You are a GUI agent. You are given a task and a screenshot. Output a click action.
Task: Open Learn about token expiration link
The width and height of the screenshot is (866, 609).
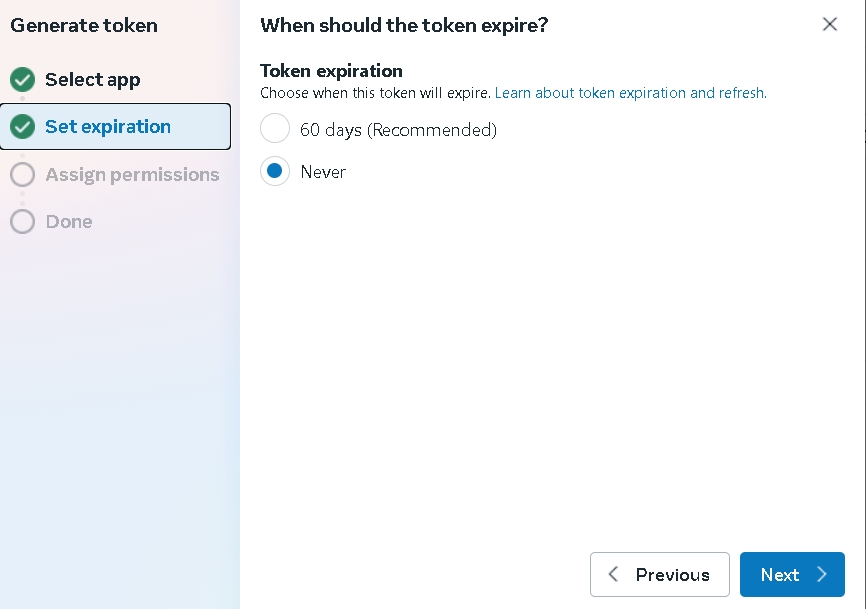pos(630,93)
